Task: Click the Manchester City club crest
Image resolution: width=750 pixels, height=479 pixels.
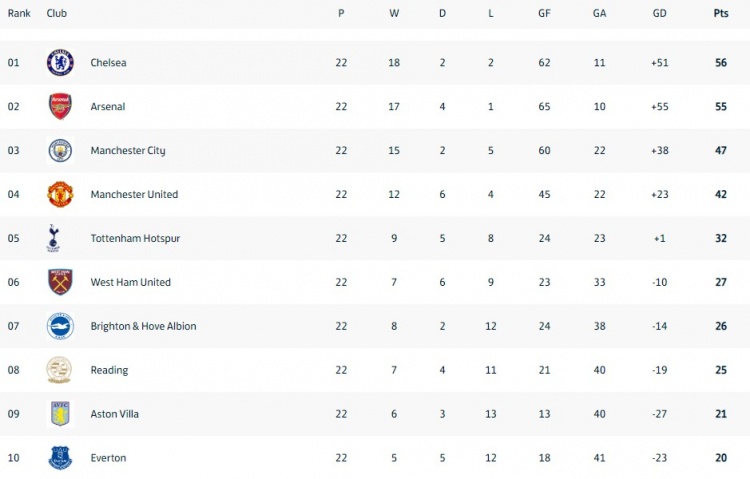Action: 60,150
